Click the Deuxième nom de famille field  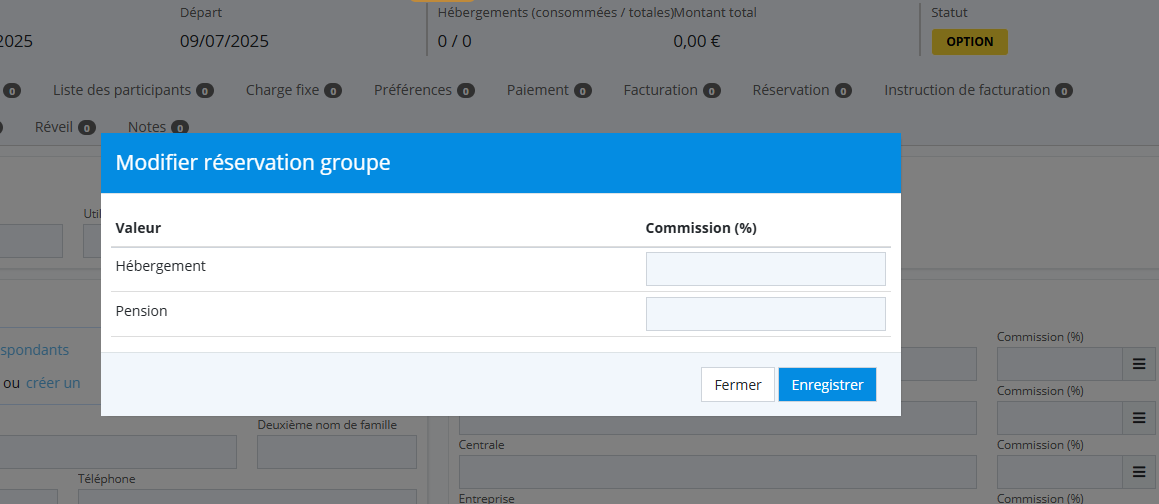[336, 452]
